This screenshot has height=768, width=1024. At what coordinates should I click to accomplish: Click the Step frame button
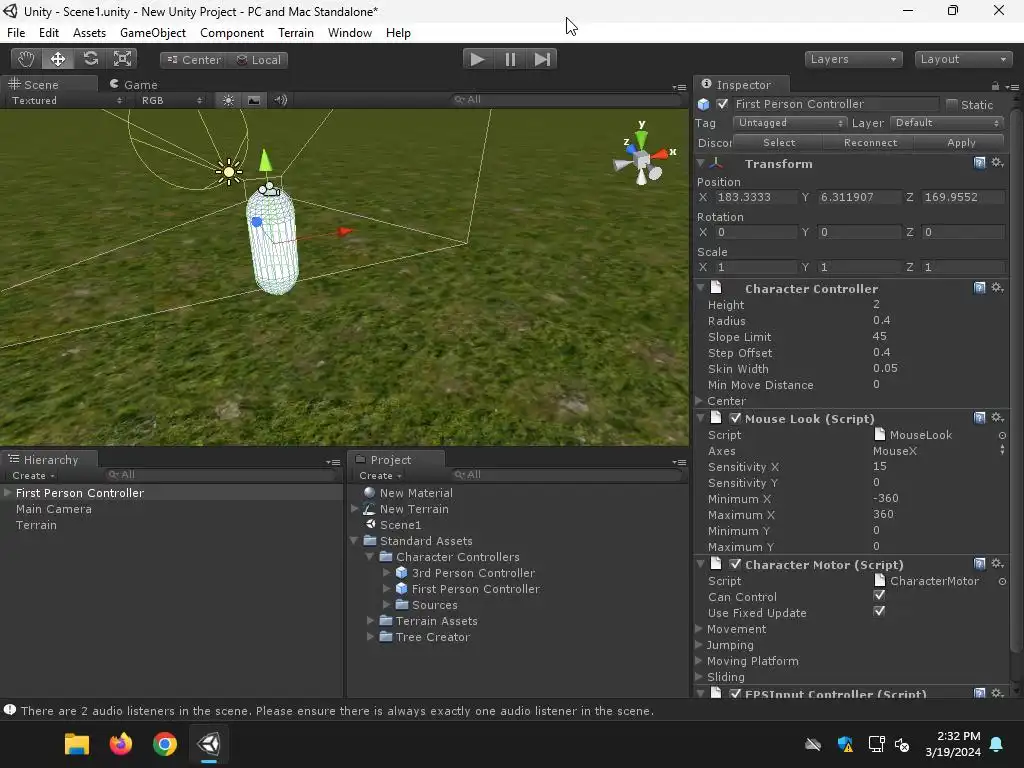(x=541, y=59)
